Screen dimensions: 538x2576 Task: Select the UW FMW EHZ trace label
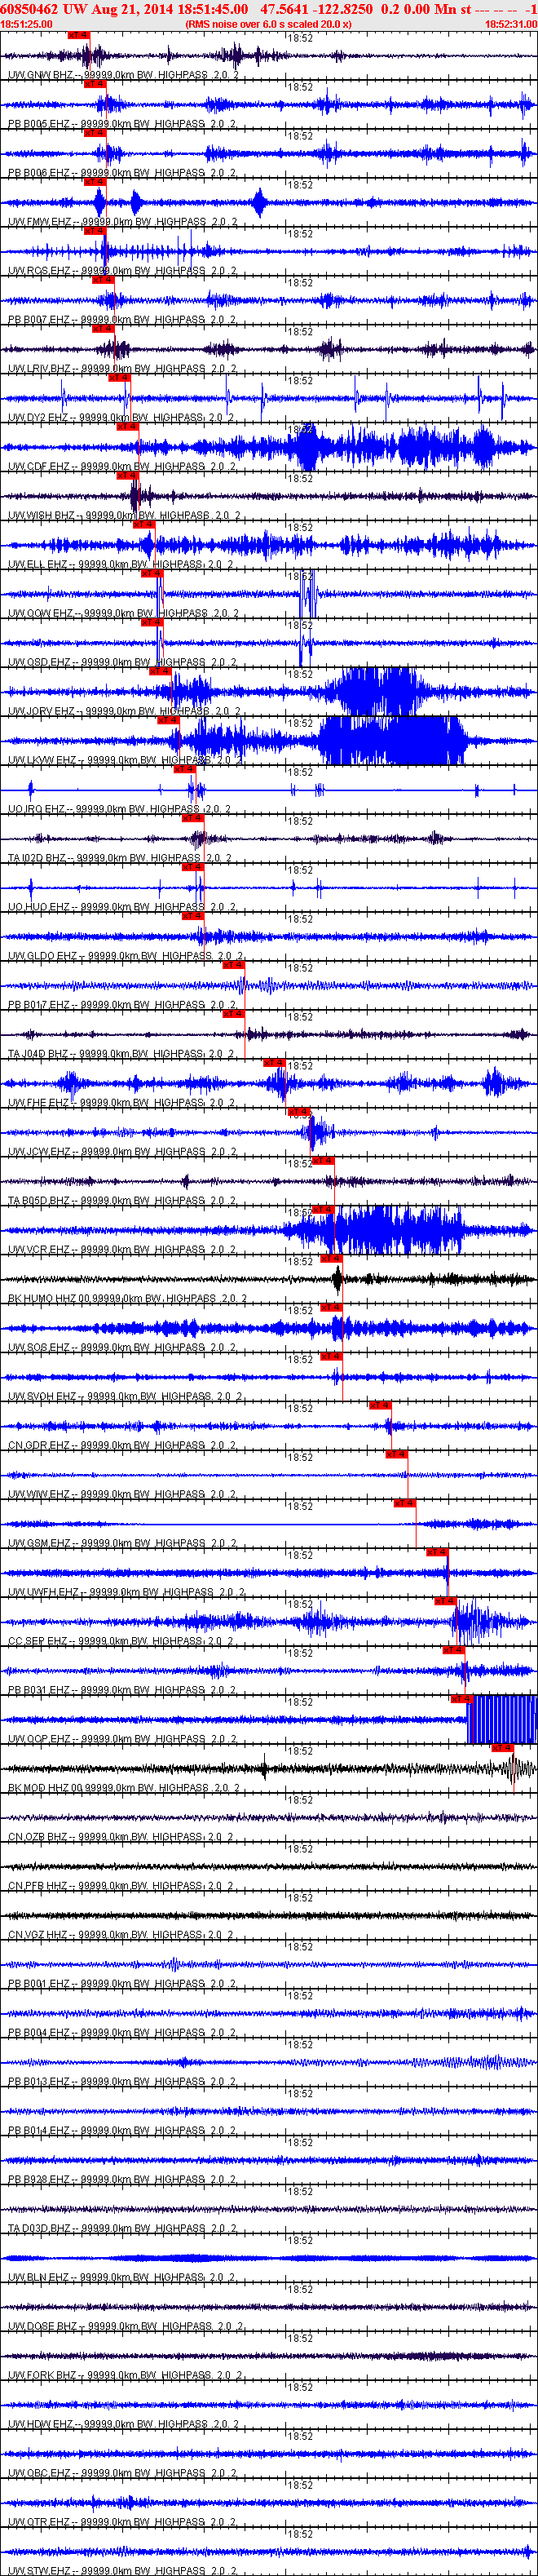(123, 222)
